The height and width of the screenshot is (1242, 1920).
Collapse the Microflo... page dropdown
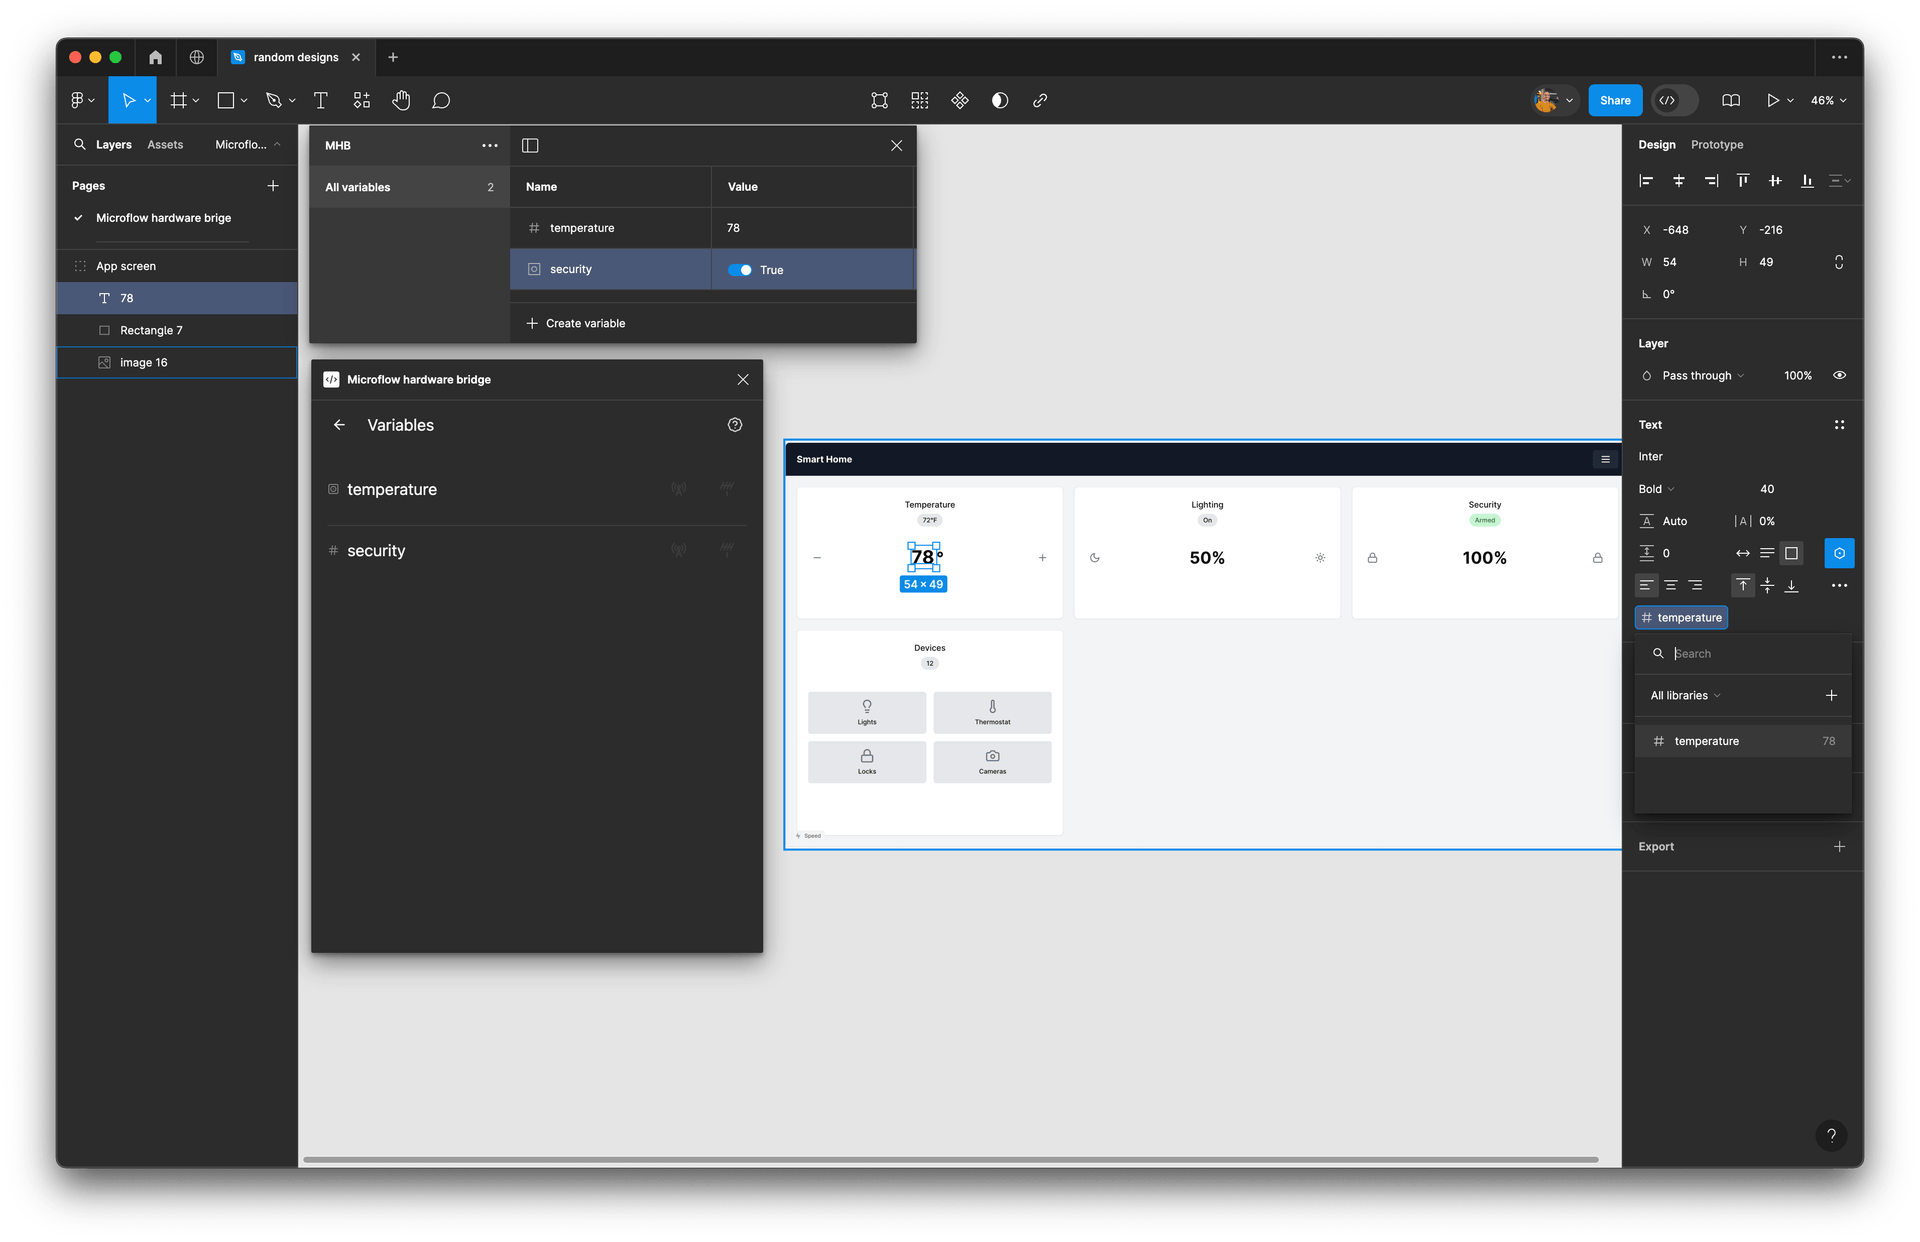coord(247,144)
